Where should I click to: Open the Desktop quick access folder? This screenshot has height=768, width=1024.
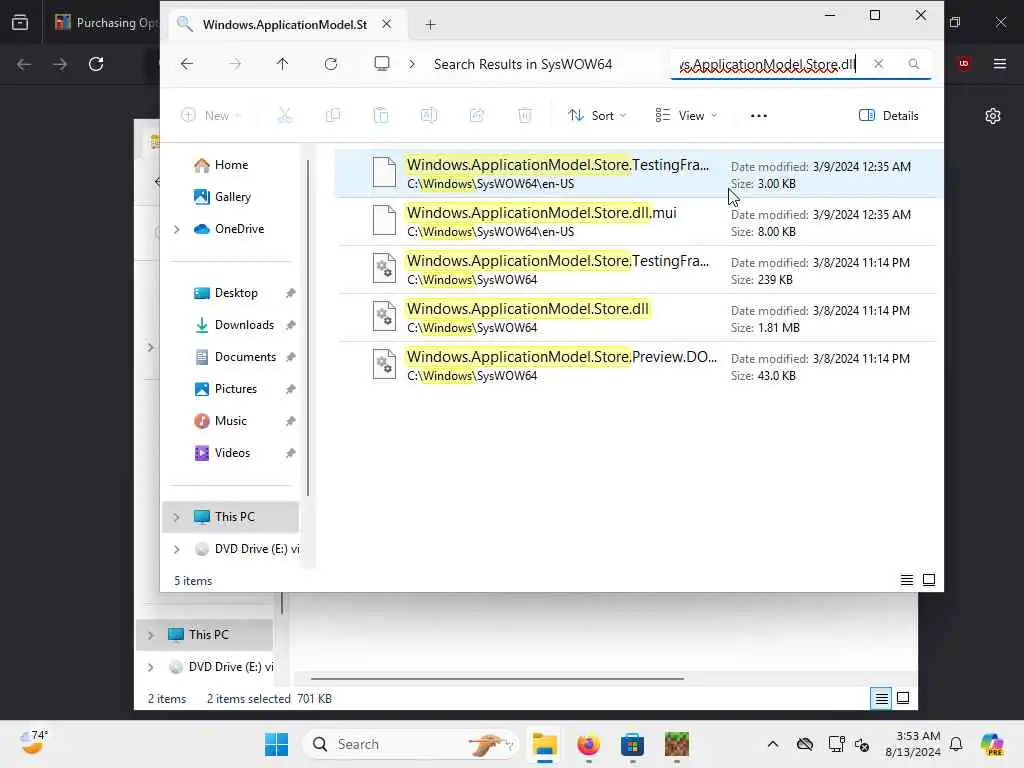point(236,293)
